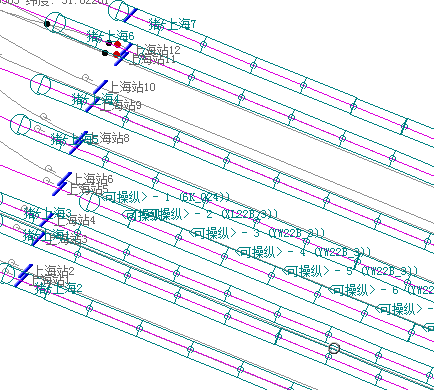
Task: Click the <可操纵> - 4 (QW22B_3) label
Action: pyautogui.click(x=303, y=252)
